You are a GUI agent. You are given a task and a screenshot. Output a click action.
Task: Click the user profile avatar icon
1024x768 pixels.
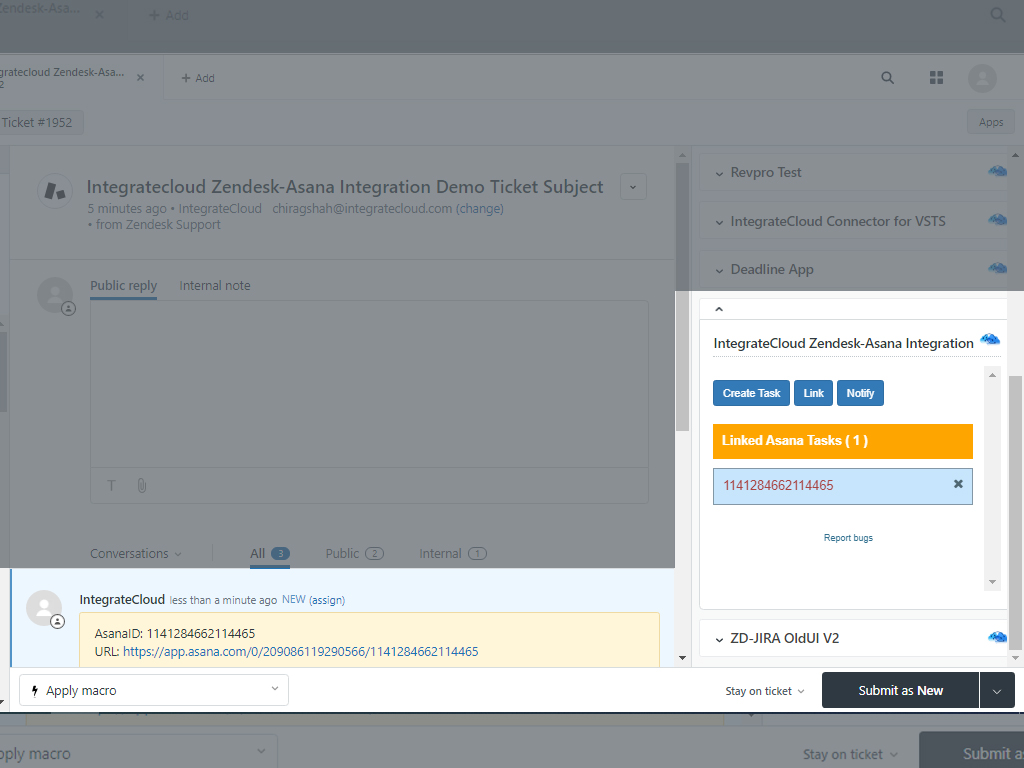pos(982,78)
